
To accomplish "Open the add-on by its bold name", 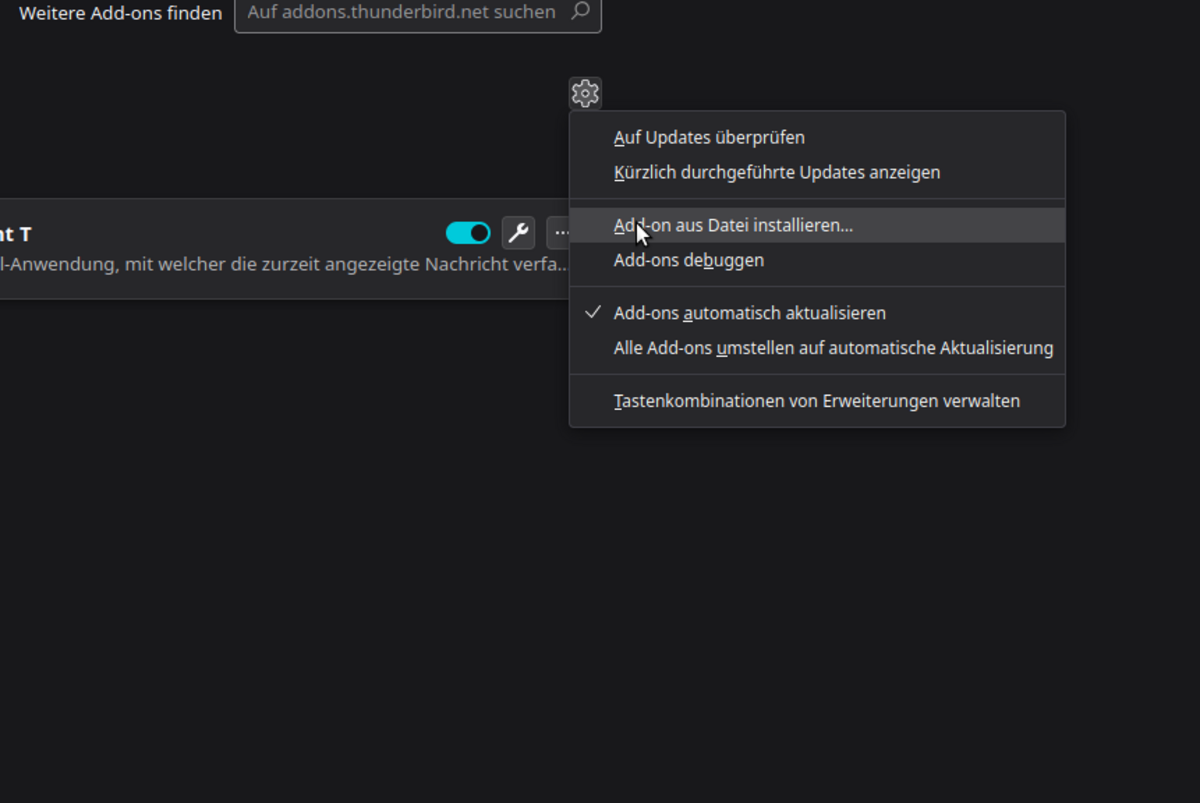I will 16,234.
